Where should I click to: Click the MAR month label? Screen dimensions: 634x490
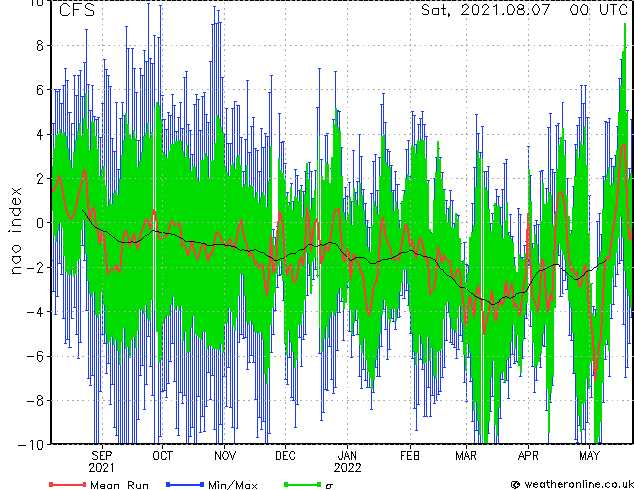pyautogui.click(x=466, y=456)
